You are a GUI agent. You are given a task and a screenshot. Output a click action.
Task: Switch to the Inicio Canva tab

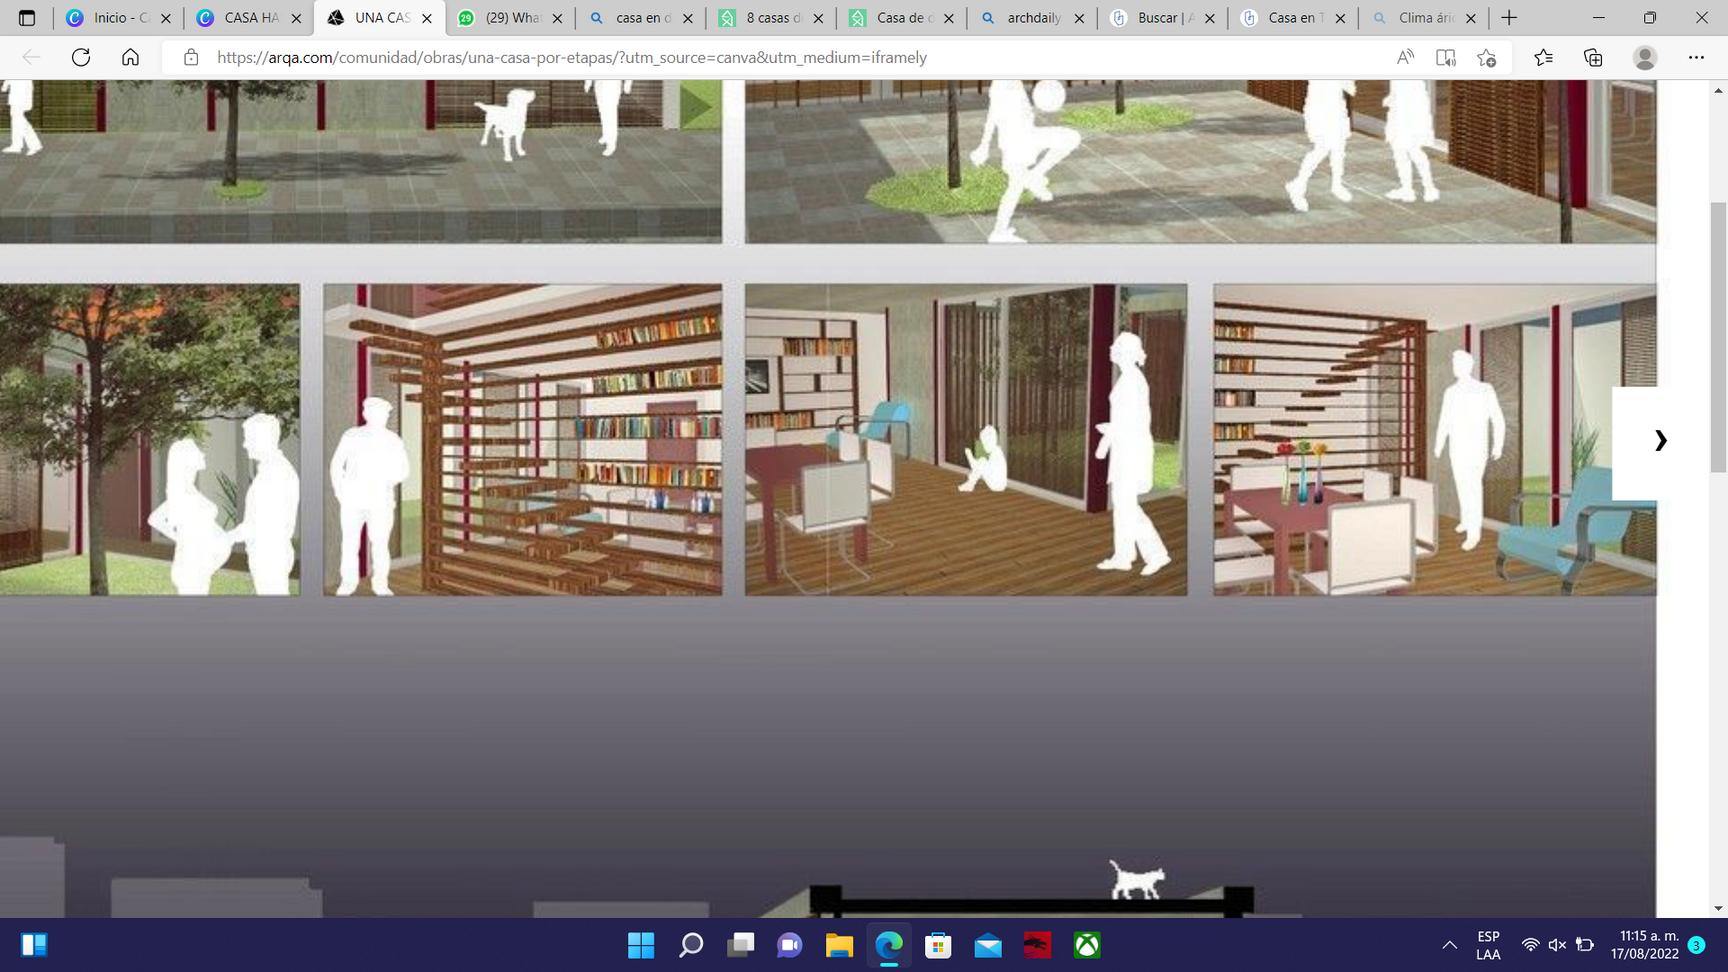118,18
